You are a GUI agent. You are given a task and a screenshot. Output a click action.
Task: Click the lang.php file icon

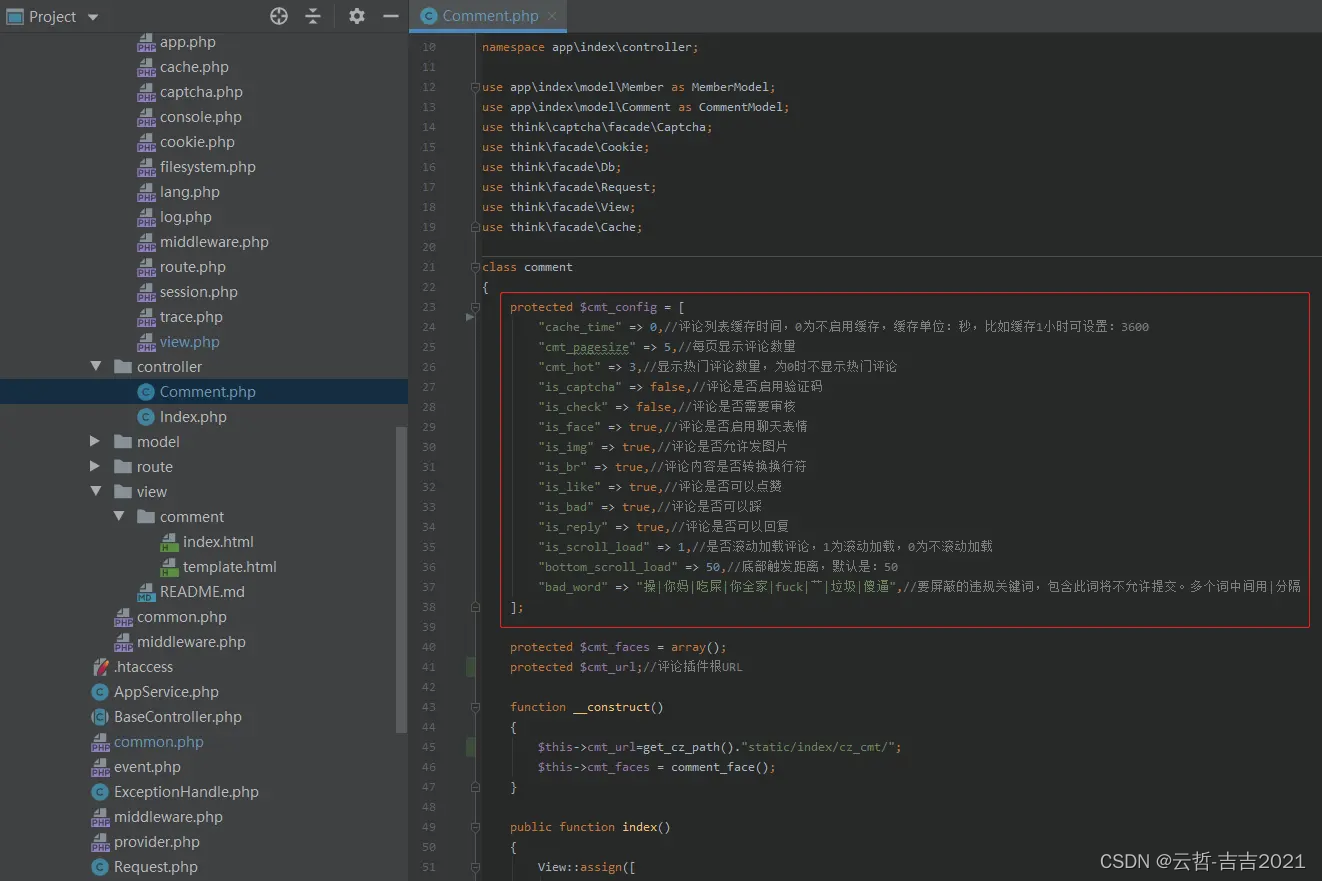146,193
